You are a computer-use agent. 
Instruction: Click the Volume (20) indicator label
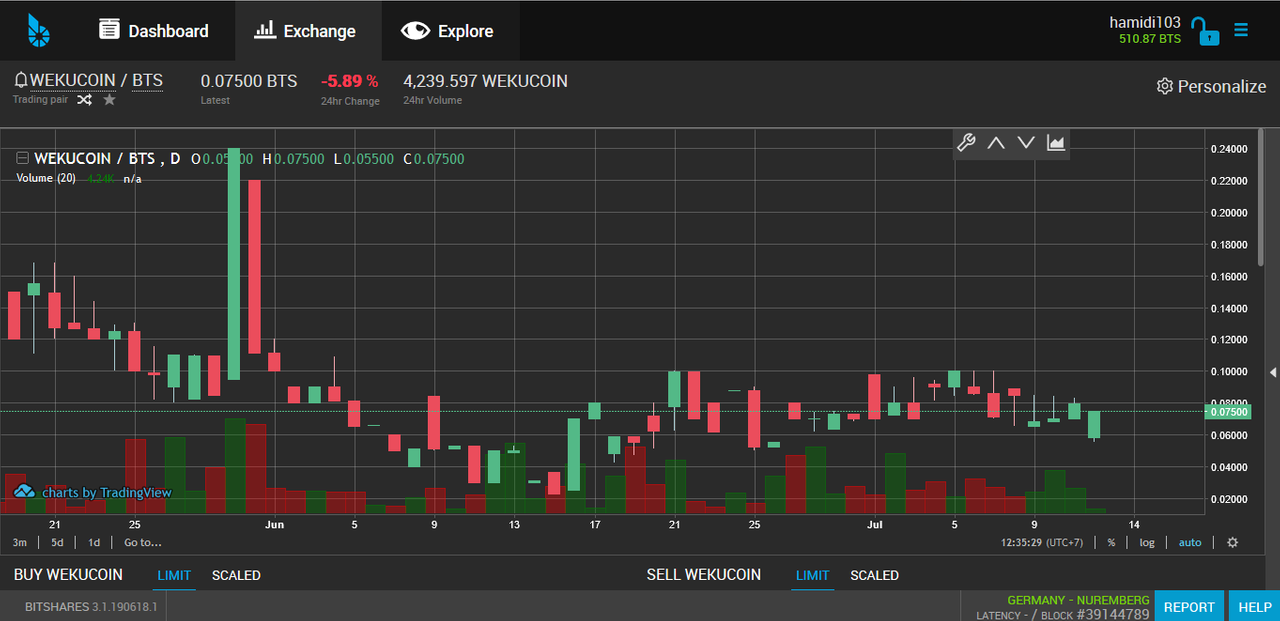point(46,178)
